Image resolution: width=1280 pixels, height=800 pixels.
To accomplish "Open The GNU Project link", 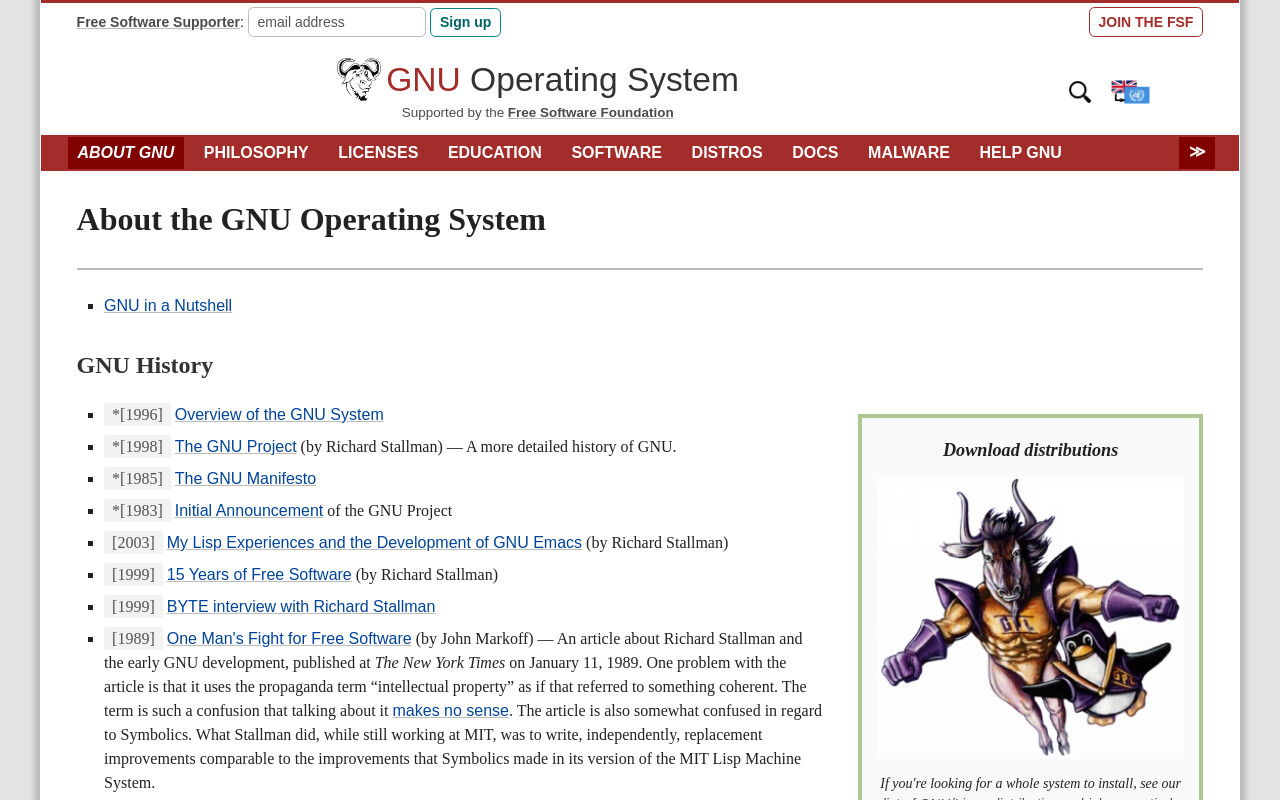I will [x=236, y=447].
